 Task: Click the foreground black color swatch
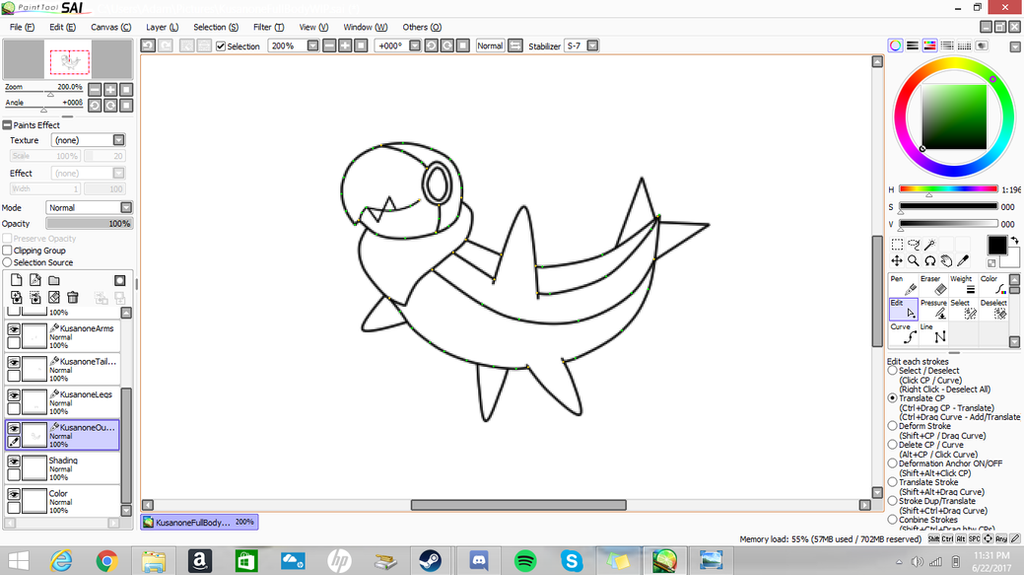tap(997, 245)
